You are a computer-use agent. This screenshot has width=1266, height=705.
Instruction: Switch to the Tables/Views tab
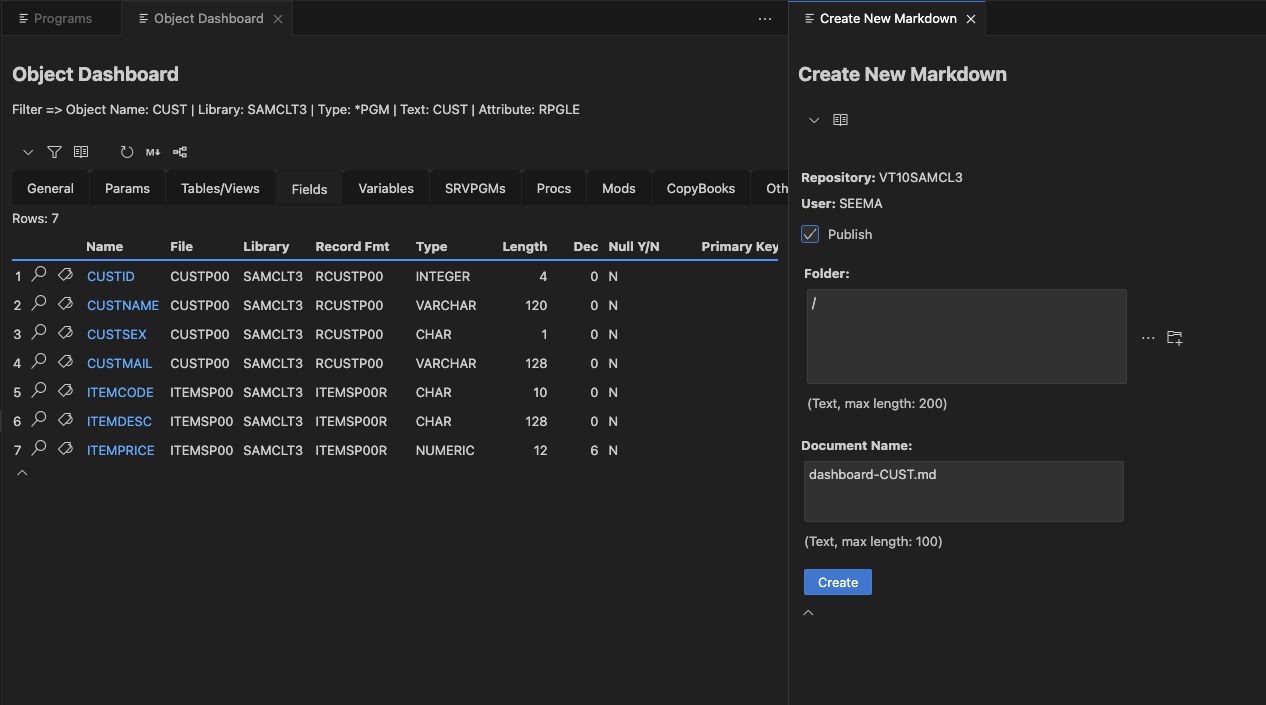[220, 188]
